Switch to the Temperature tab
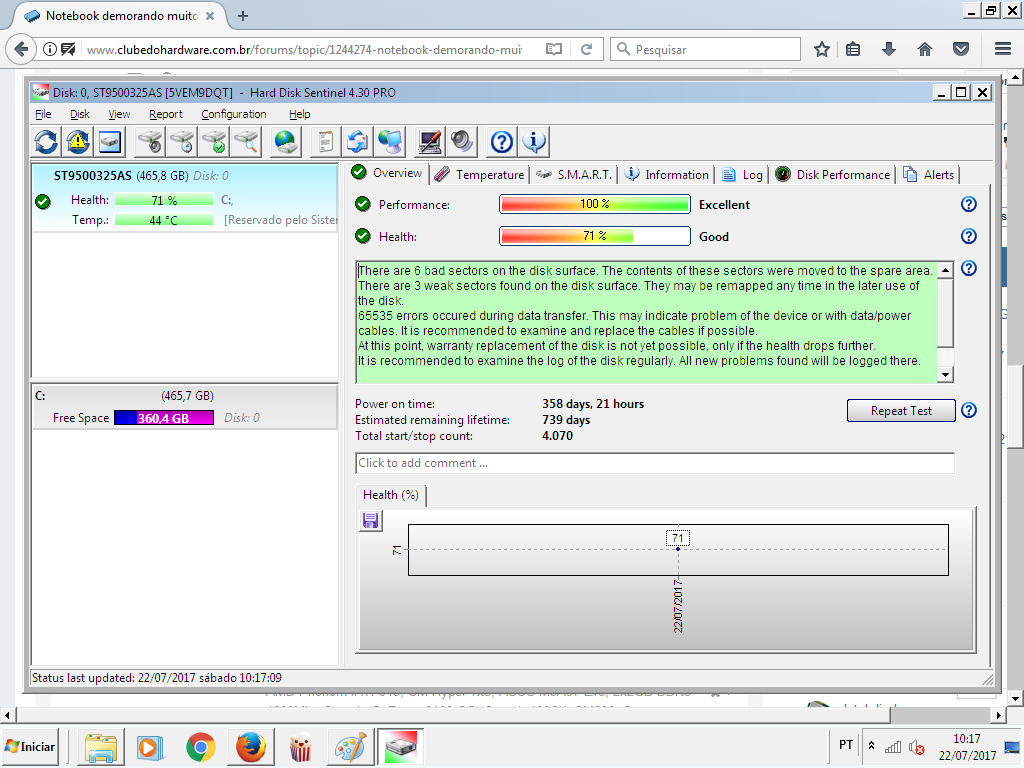This screenshot has width=1024, height=768. [x=479, y=174]
